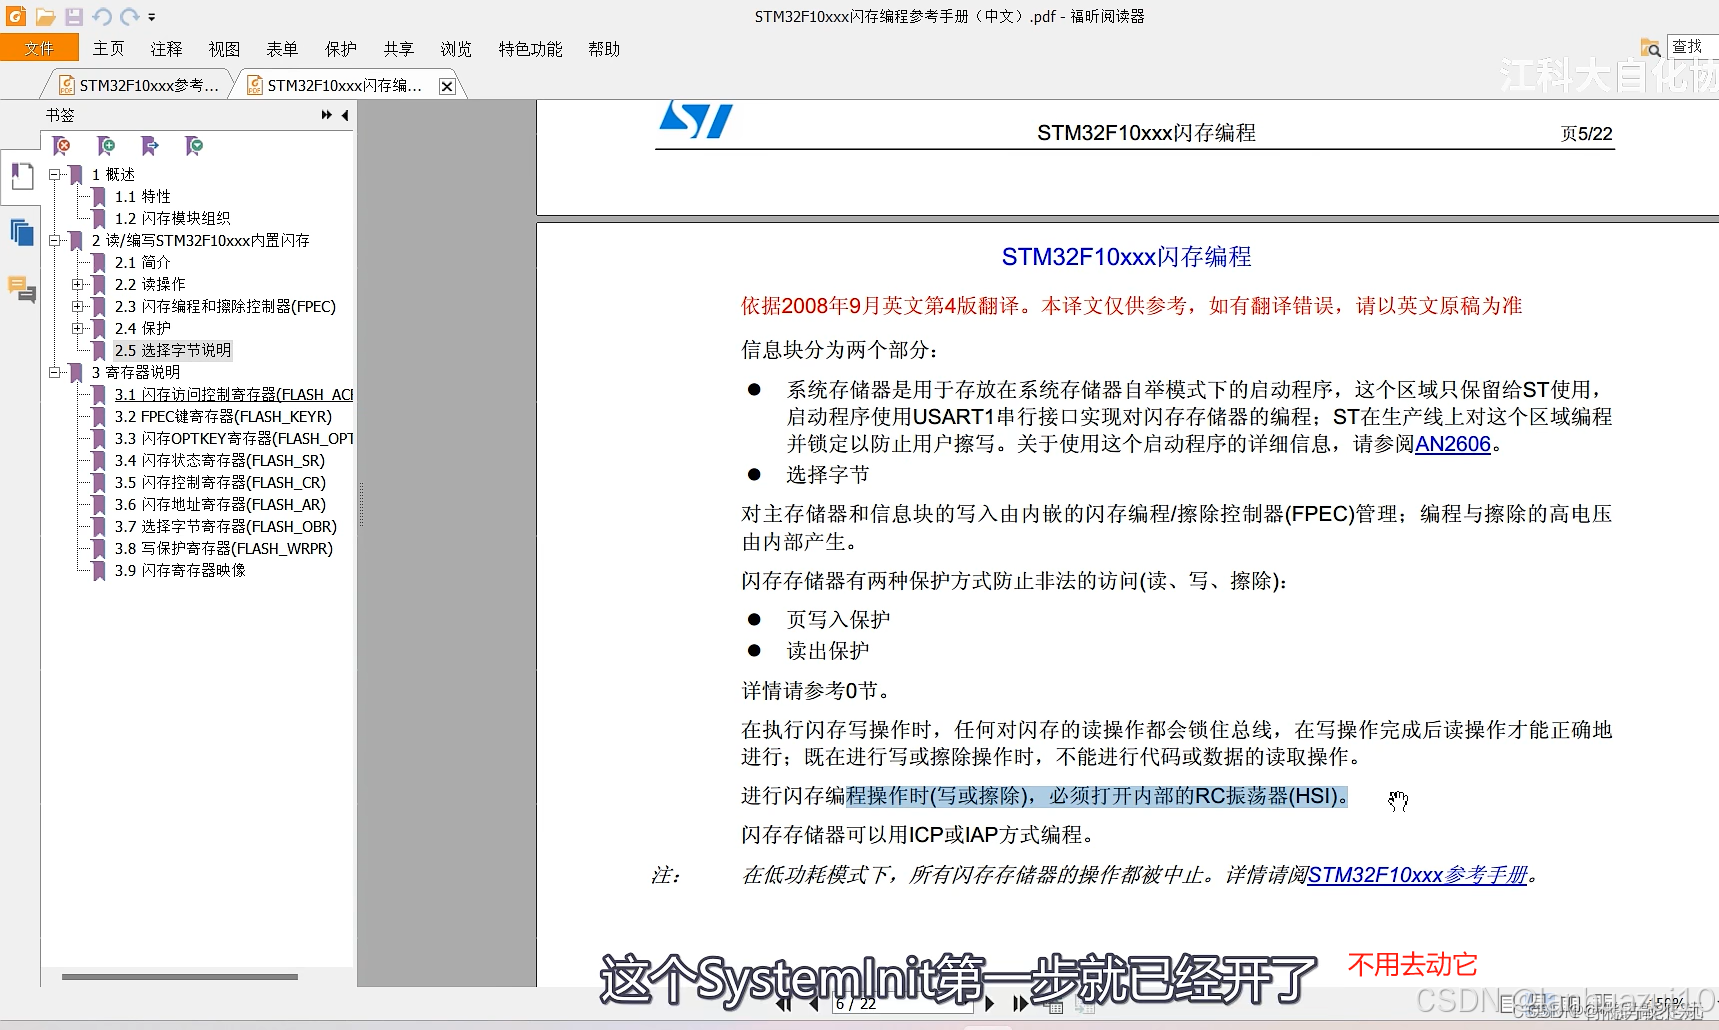Select bookmark 2.1 简介
The width and height of the screenshot is (1719, 1030).
point(142,262)
